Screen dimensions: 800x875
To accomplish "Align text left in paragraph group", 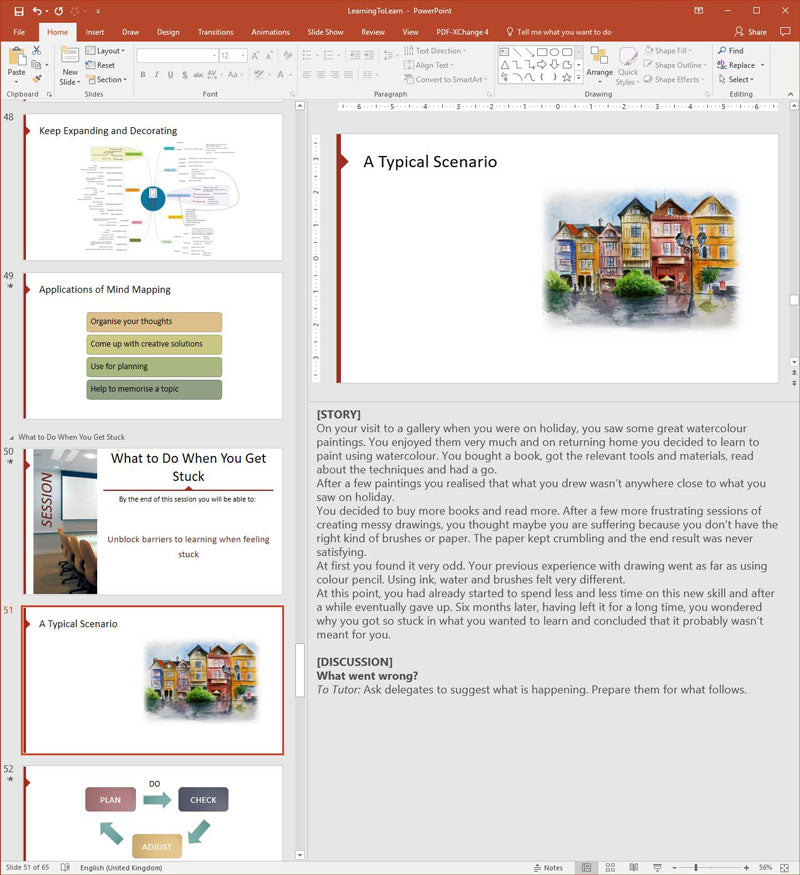I will (307, 74).
